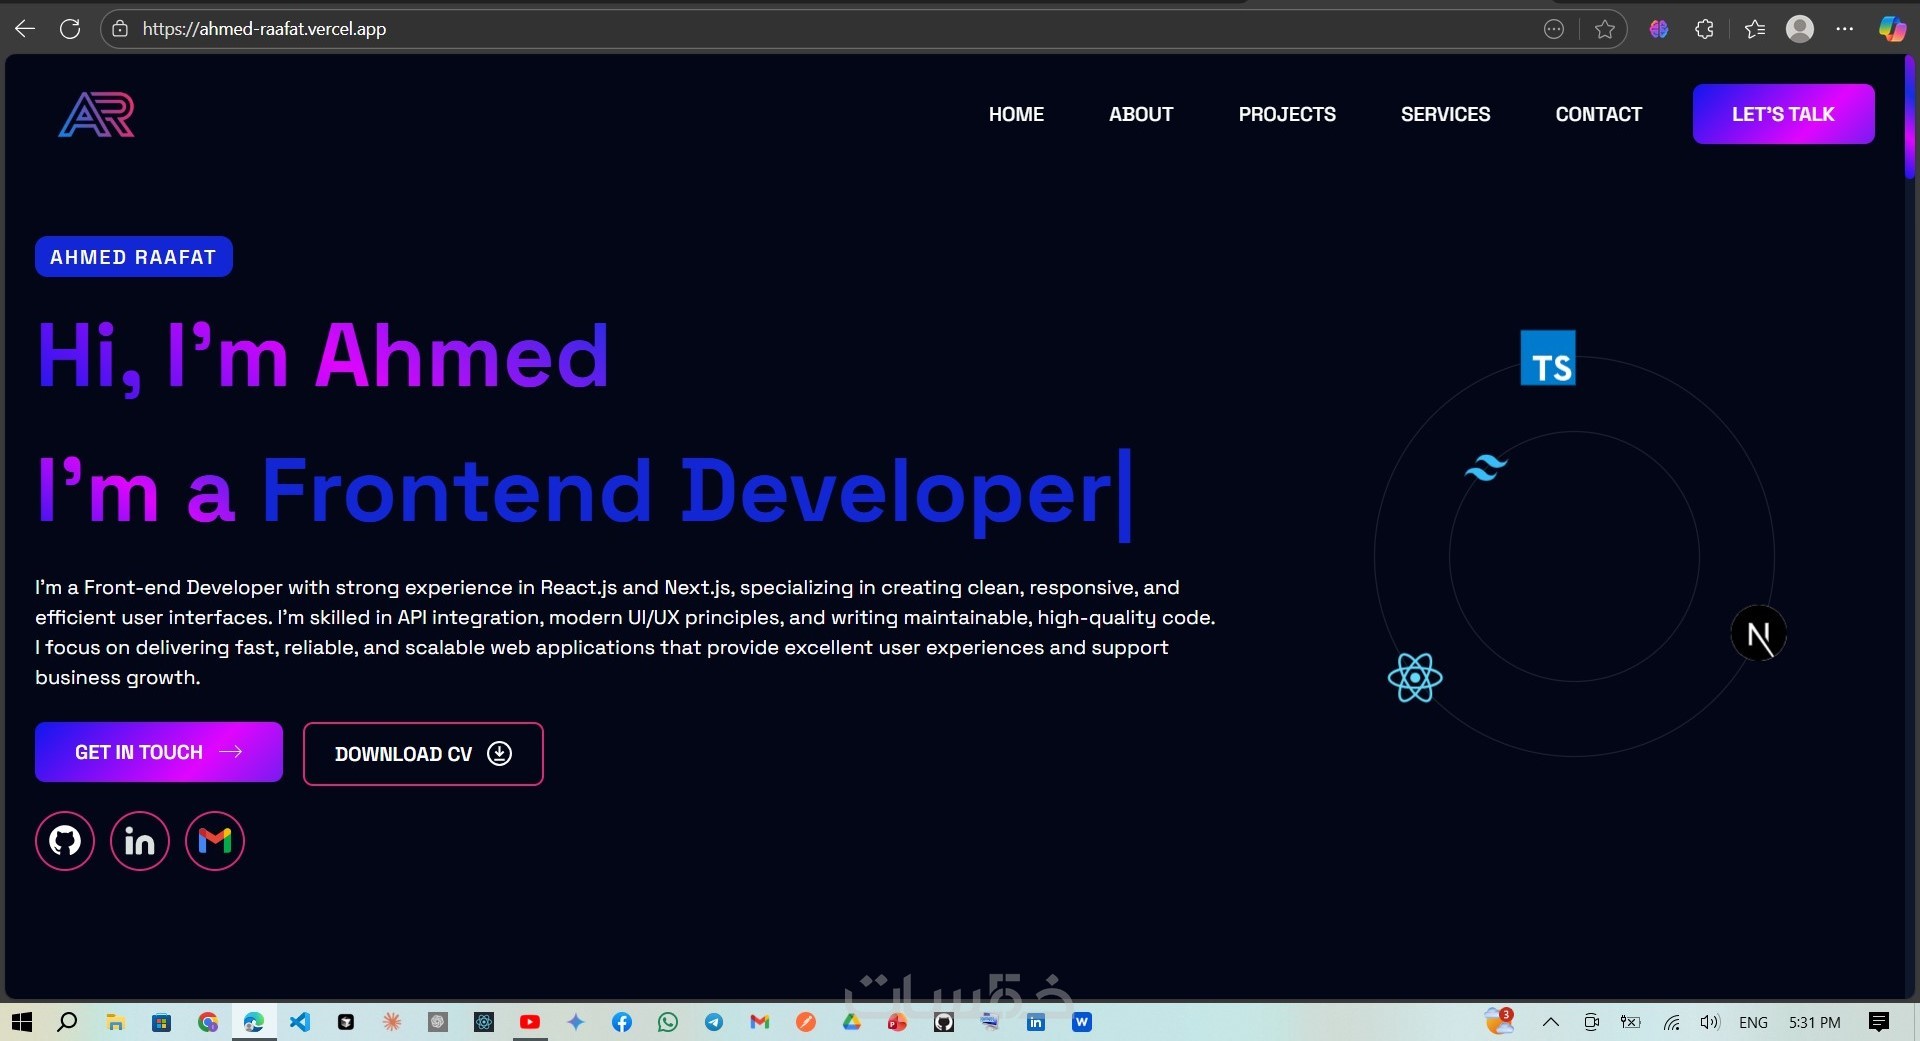Click the LET'S TALK button
1920x1041 pixels.
click(x=1783, y=114)
